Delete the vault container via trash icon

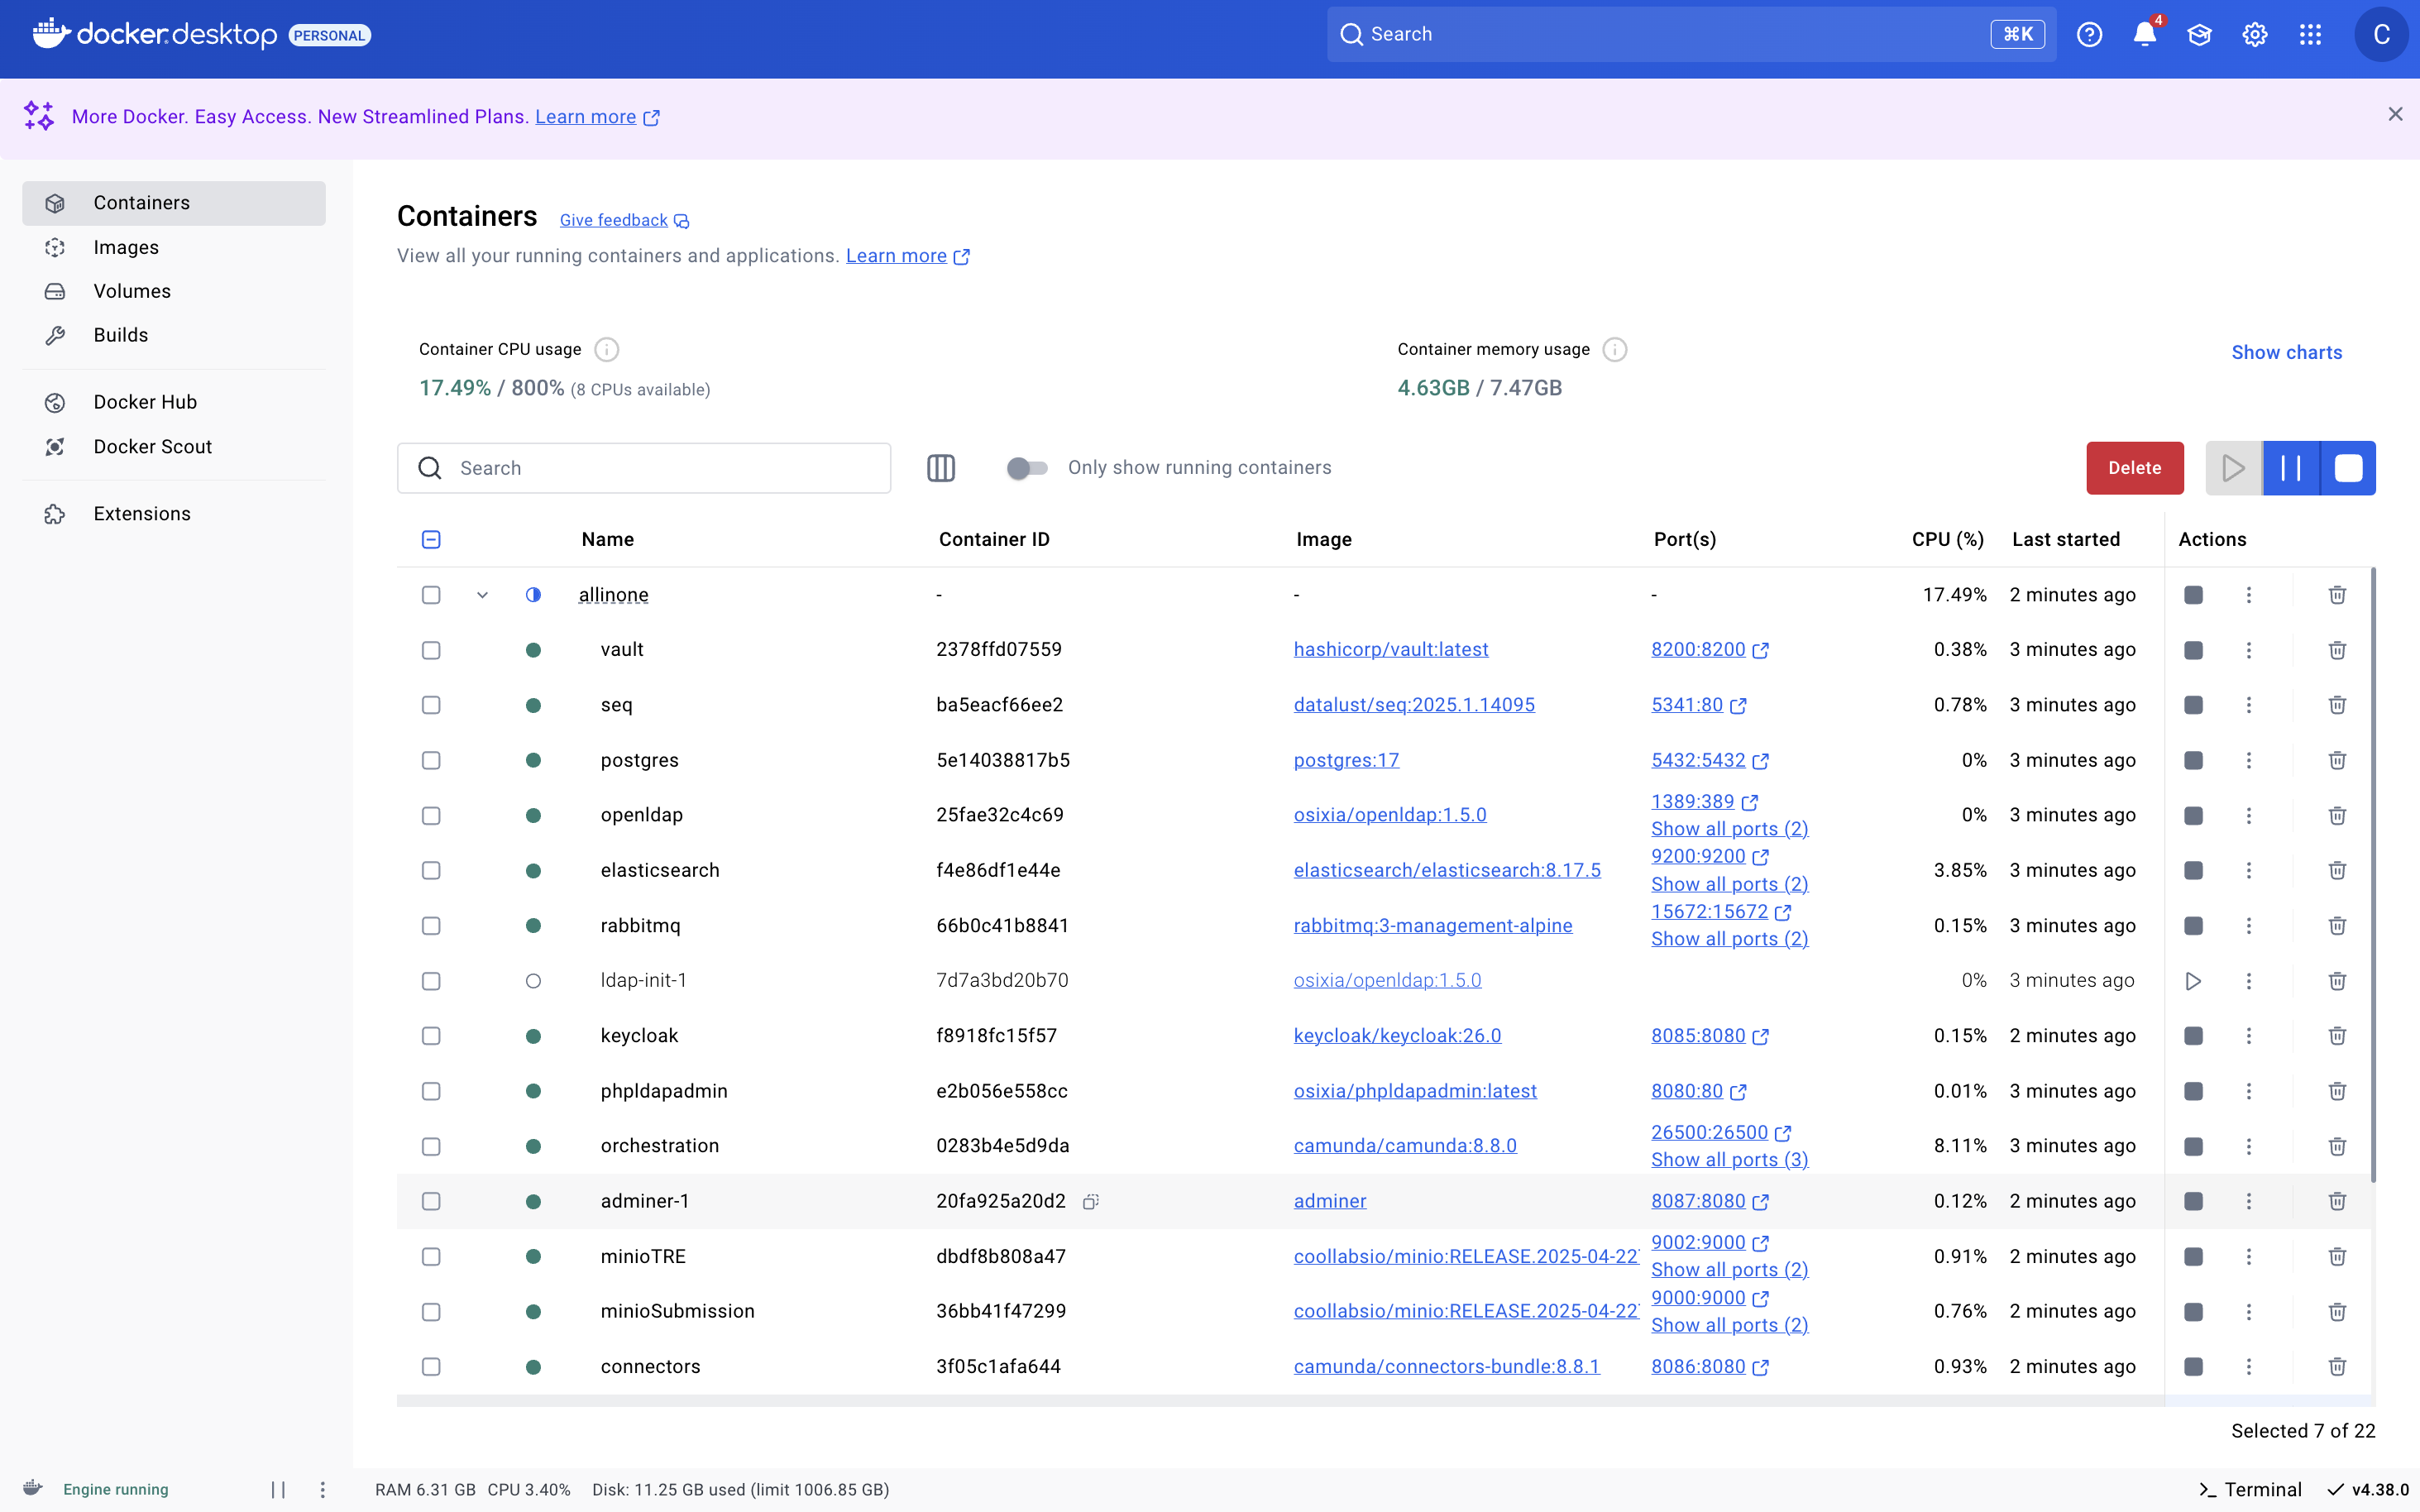pyautogui.click(x=2337, y=650)
